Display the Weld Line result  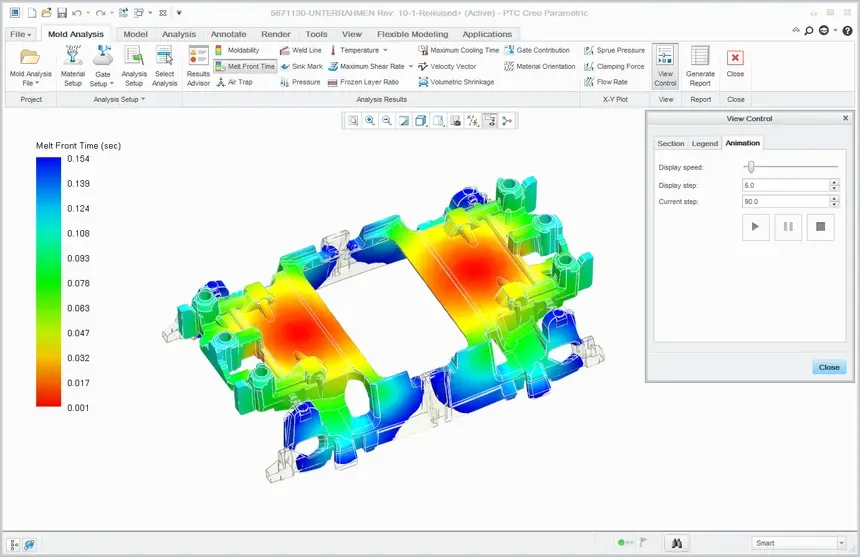coord(301,50)
